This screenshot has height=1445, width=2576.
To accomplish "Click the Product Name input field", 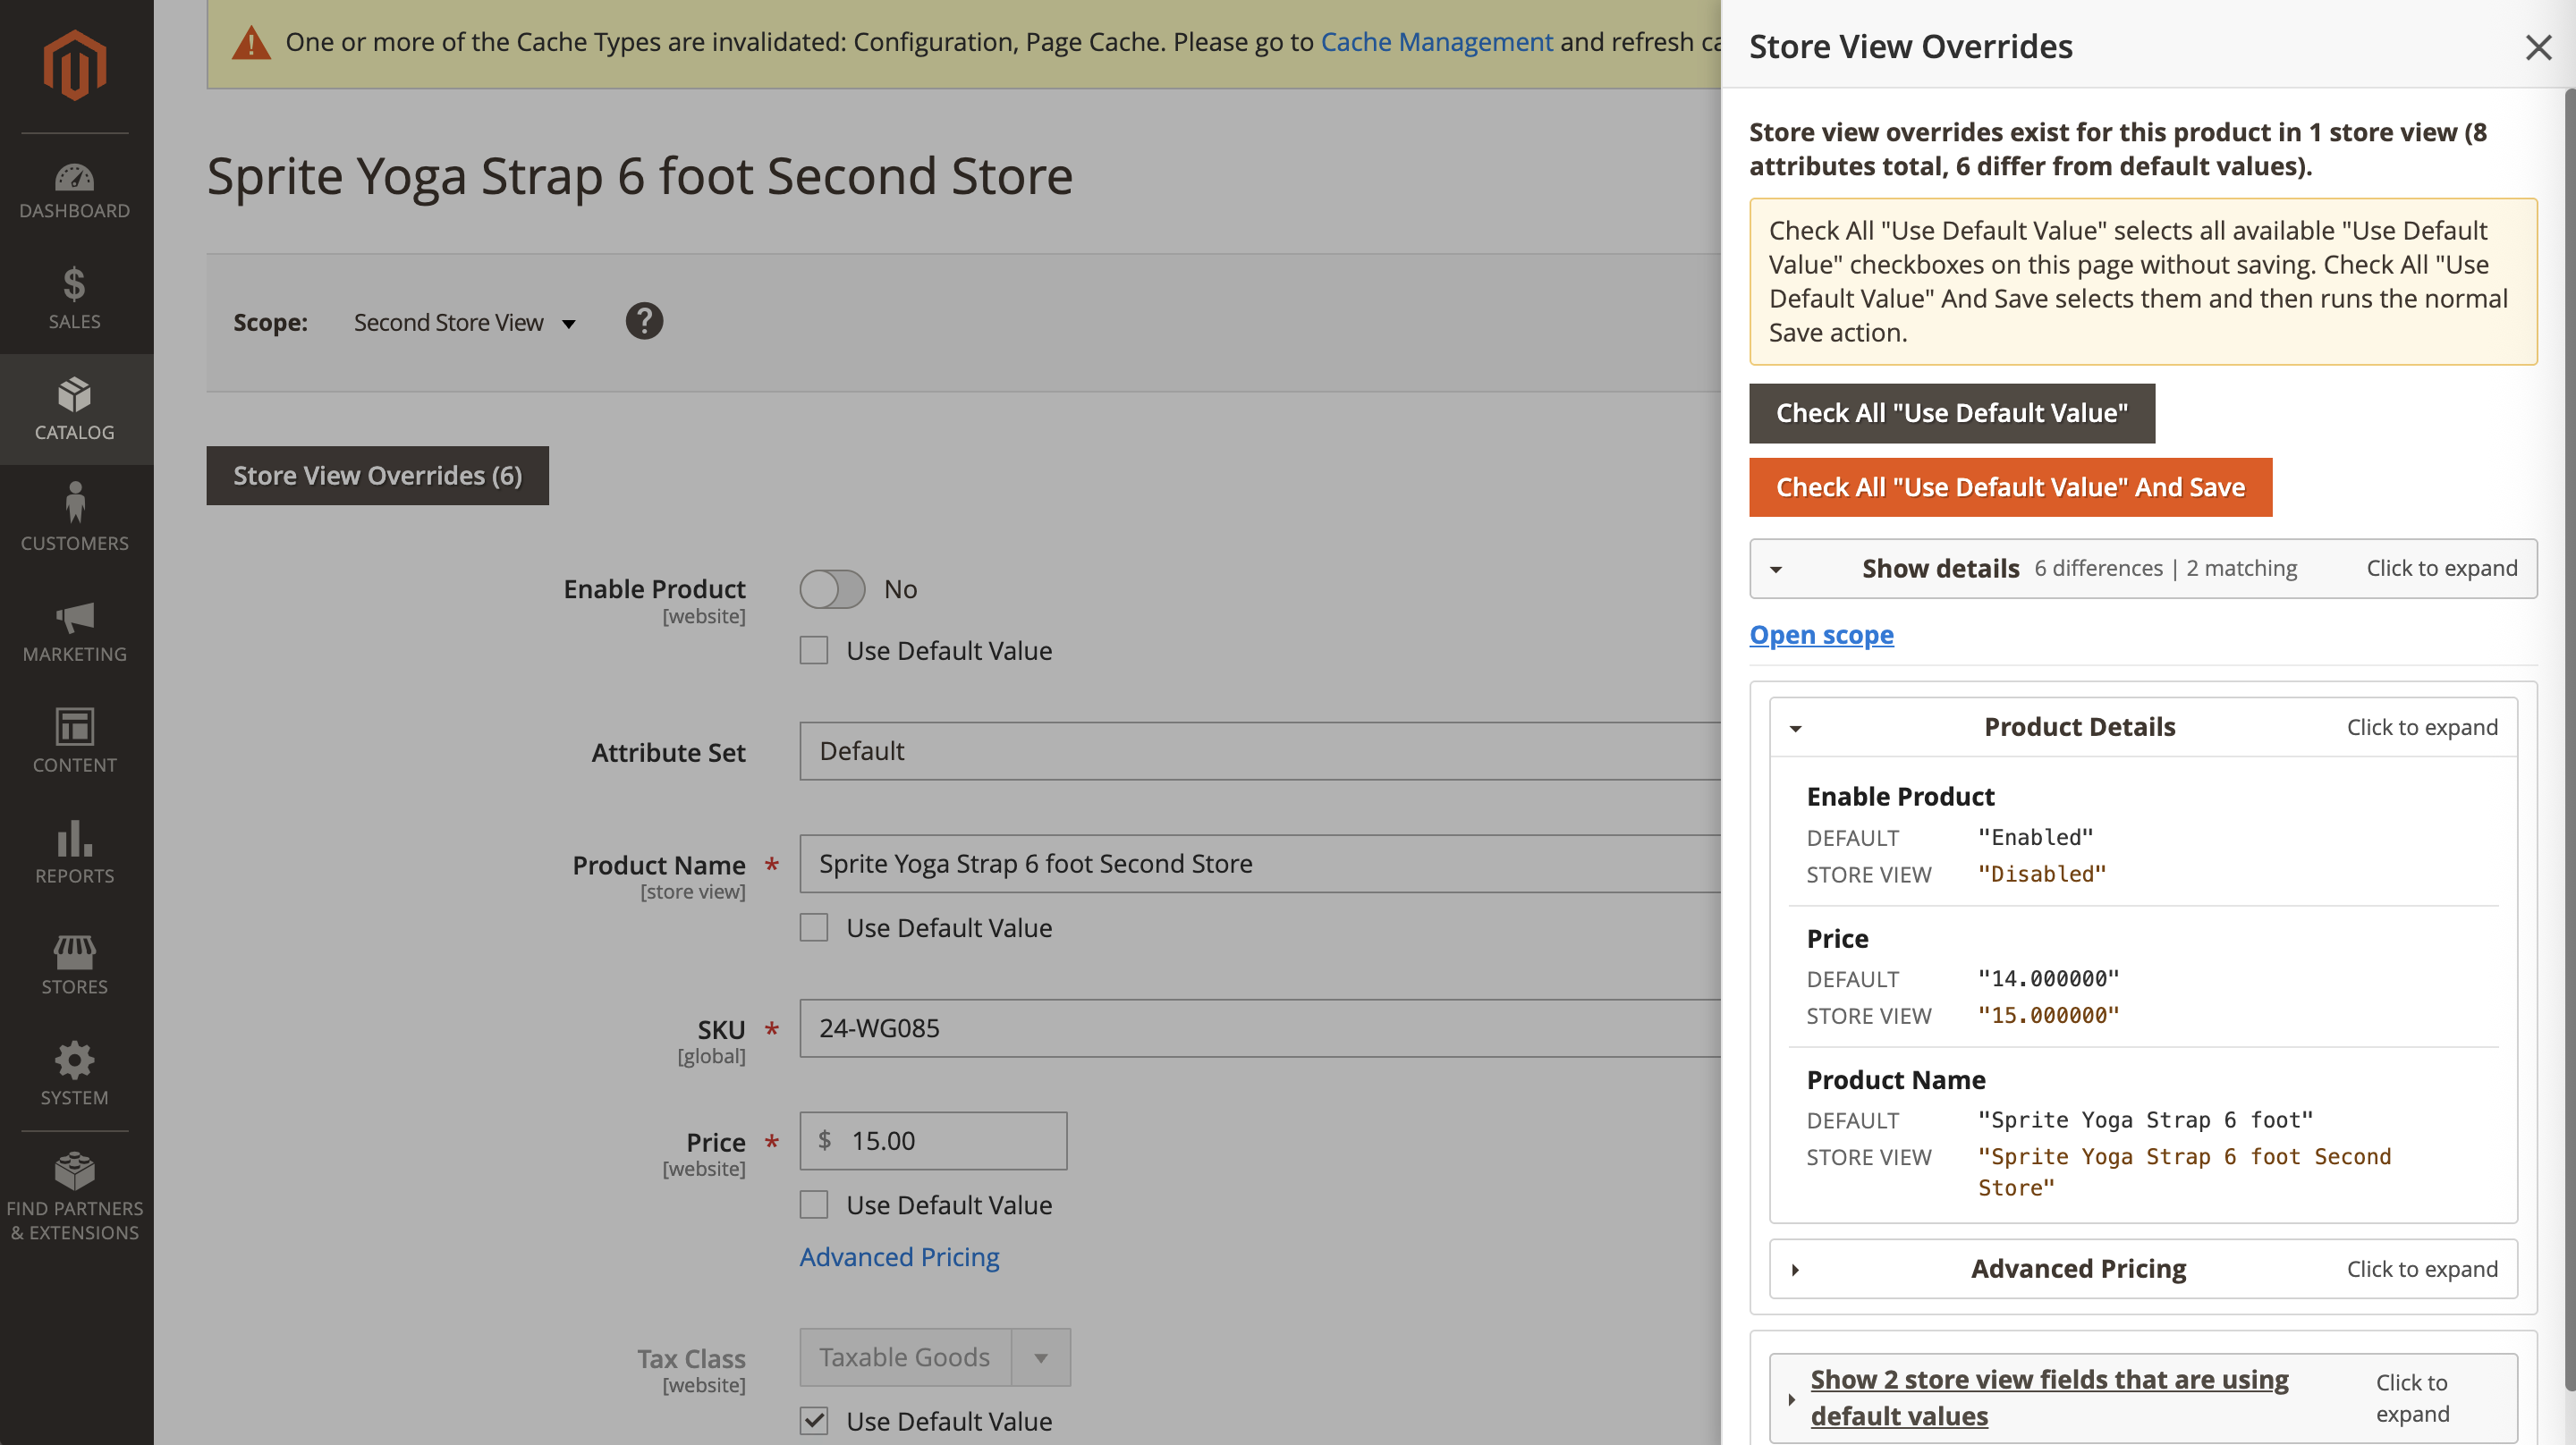I will tap(1259, 864).
